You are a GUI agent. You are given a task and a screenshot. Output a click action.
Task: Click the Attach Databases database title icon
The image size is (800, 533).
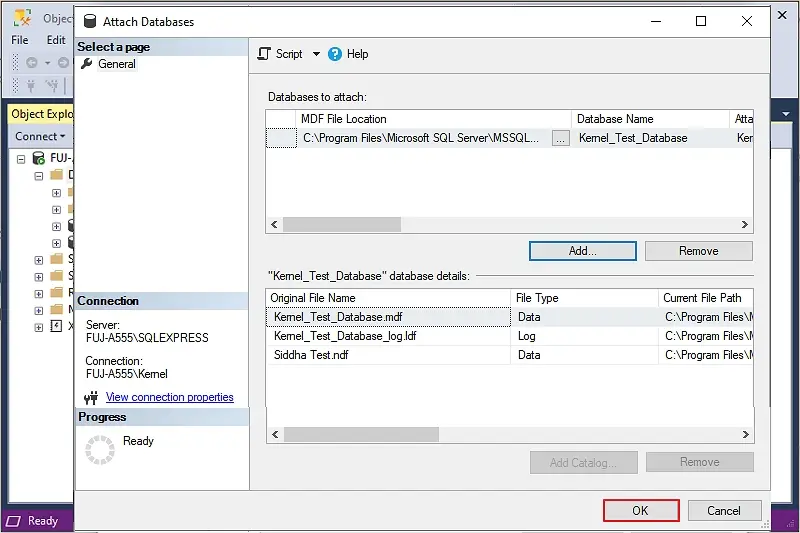point(90,21)
